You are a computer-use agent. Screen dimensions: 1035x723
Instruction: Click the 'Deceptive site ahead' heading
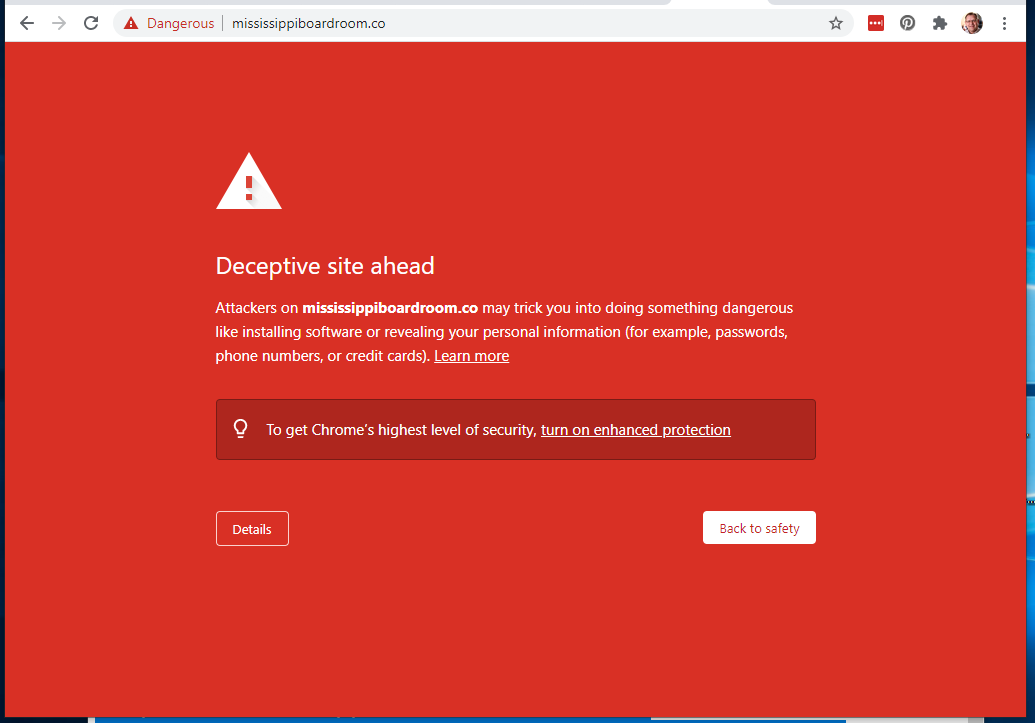[325, 266]
